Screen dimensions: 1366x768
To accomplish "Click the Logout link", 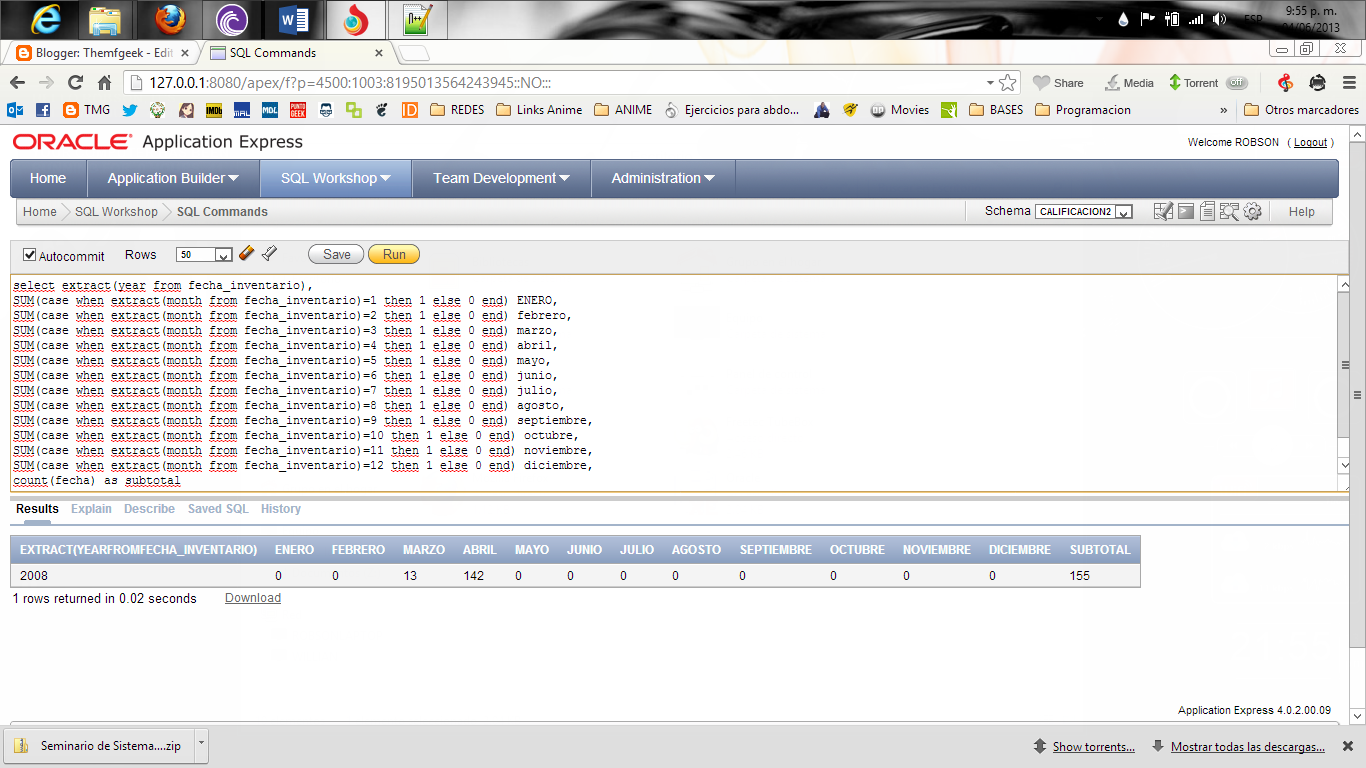I will 1310,142.
